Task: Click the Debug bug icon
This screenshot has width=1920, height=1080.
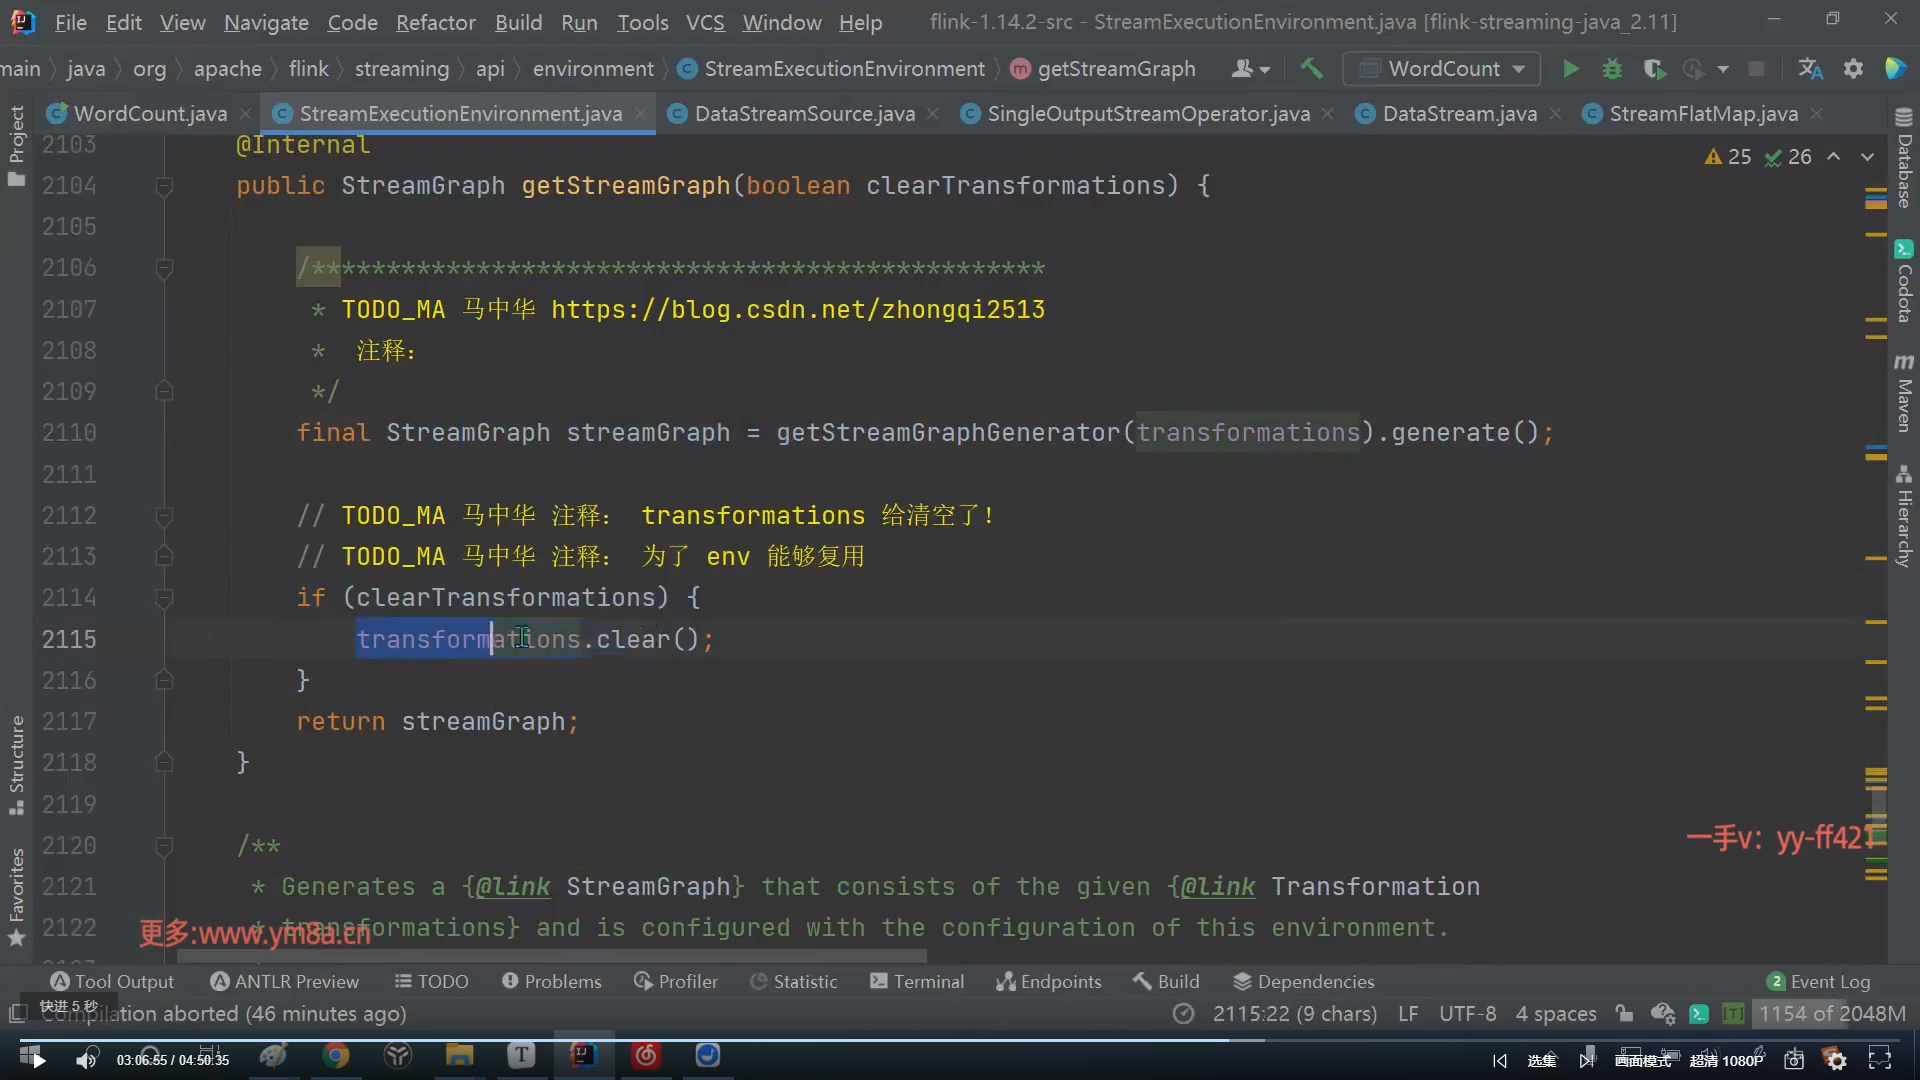Action: tap(1612, 69)
